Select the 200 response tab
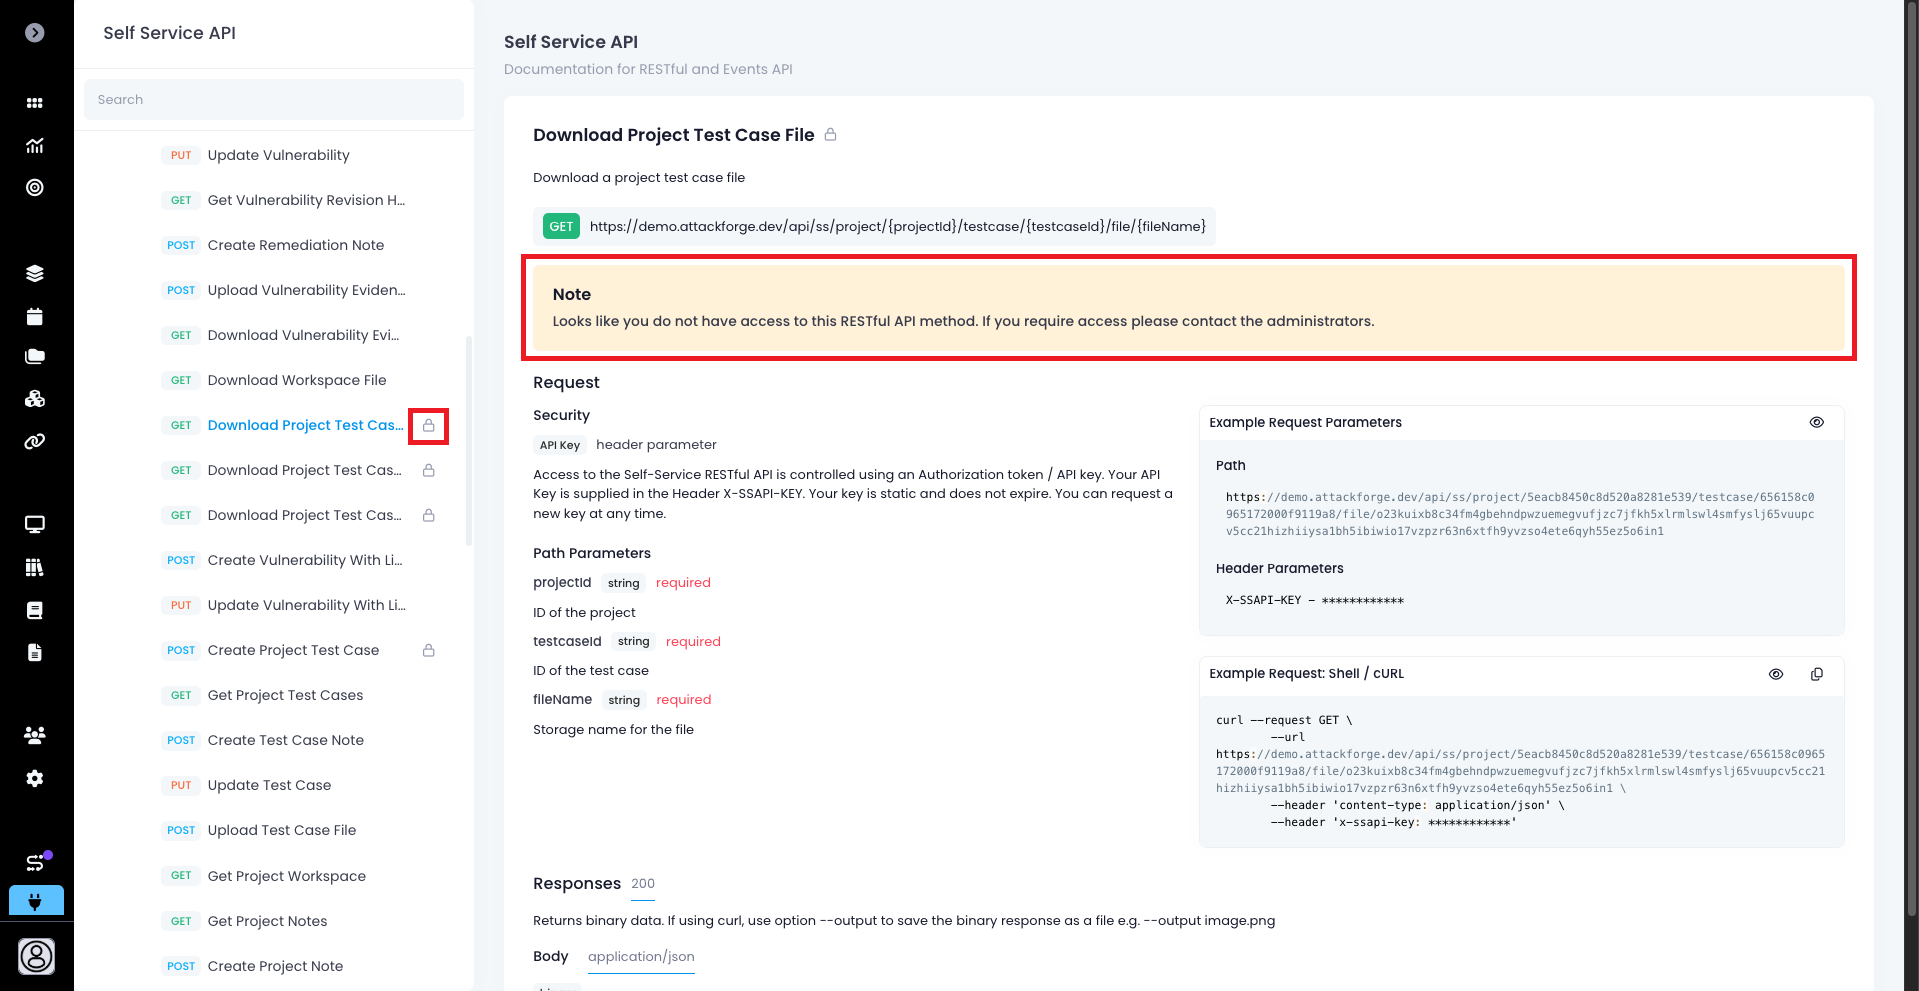The height and width of the screenshot is (991, 1919). point(643,884)
